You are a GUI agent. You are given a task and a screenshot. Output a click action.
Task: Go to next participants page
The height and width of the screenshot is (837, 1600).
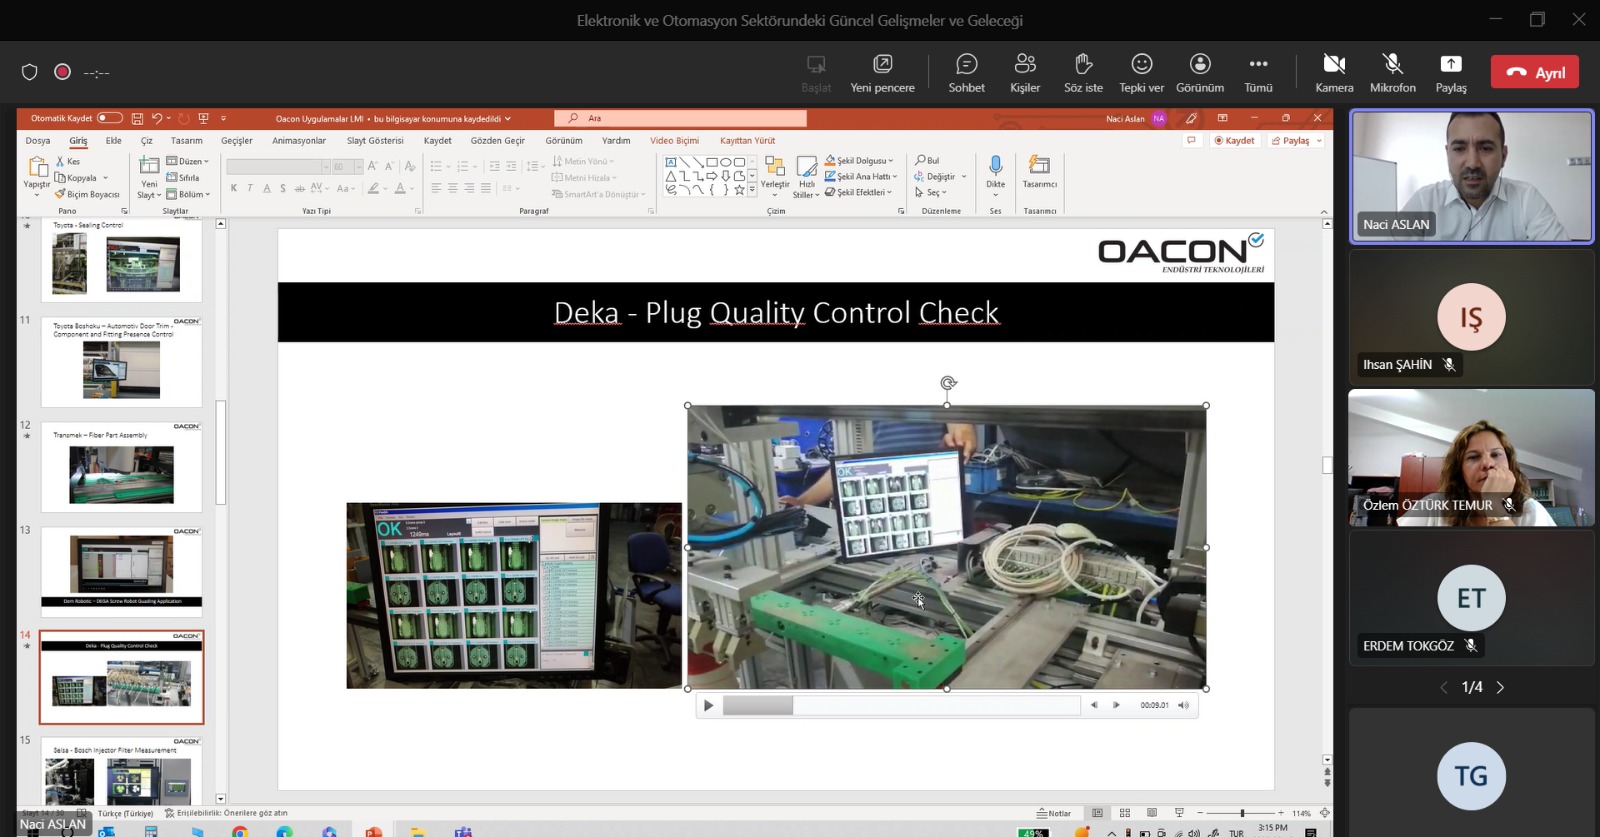1500,687
